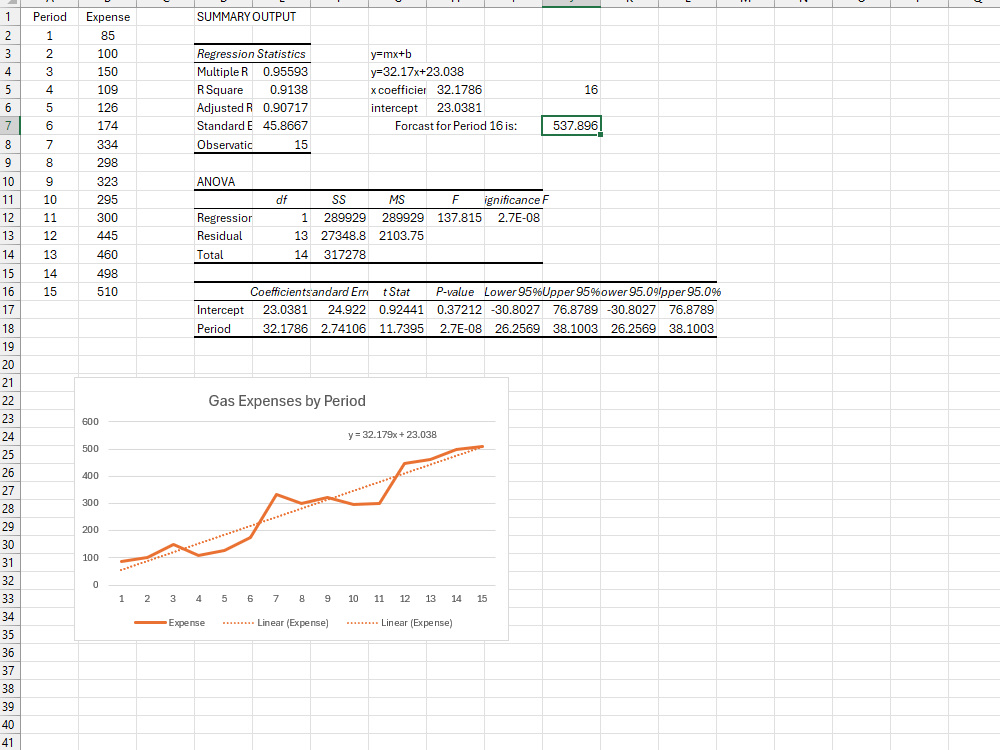The height and width of the screenshot is (750, 1000).
Task: Select the Period row label in coefficients table
Action: pos(223,328)
